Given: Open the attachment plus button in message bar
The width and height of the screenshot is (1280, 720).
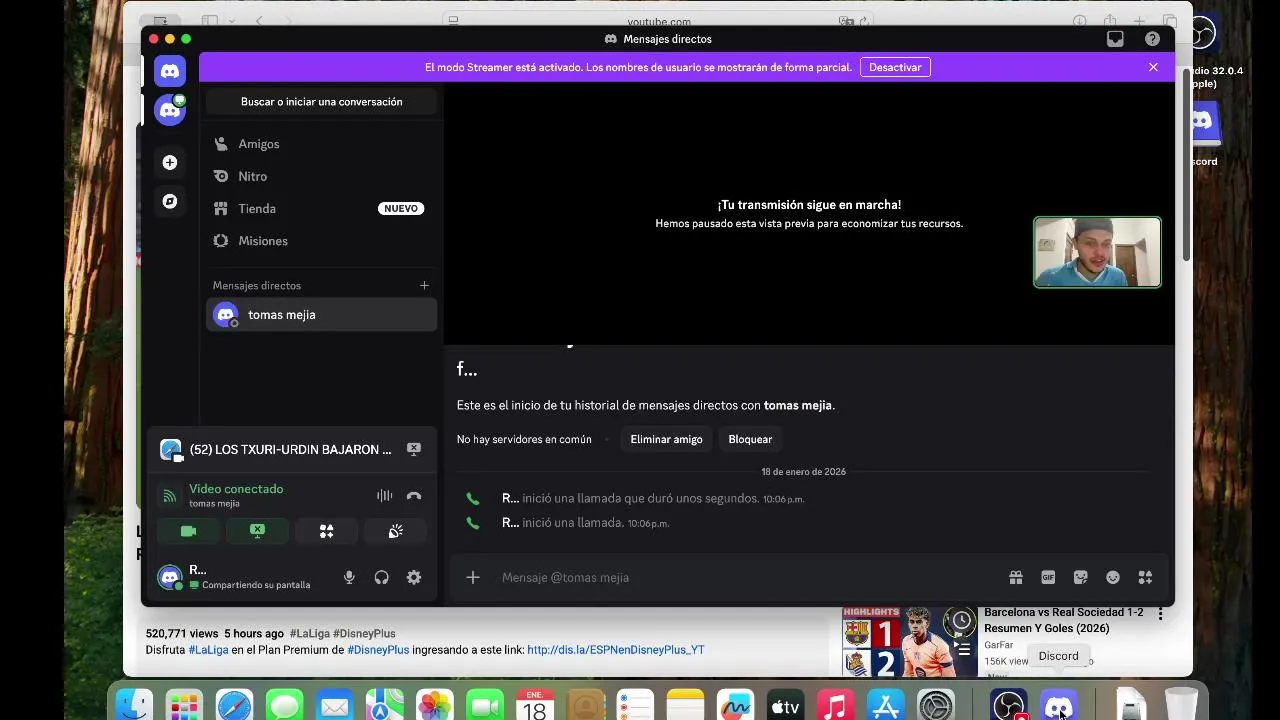Looking at the screenshot, I should (x=473, y=577).
